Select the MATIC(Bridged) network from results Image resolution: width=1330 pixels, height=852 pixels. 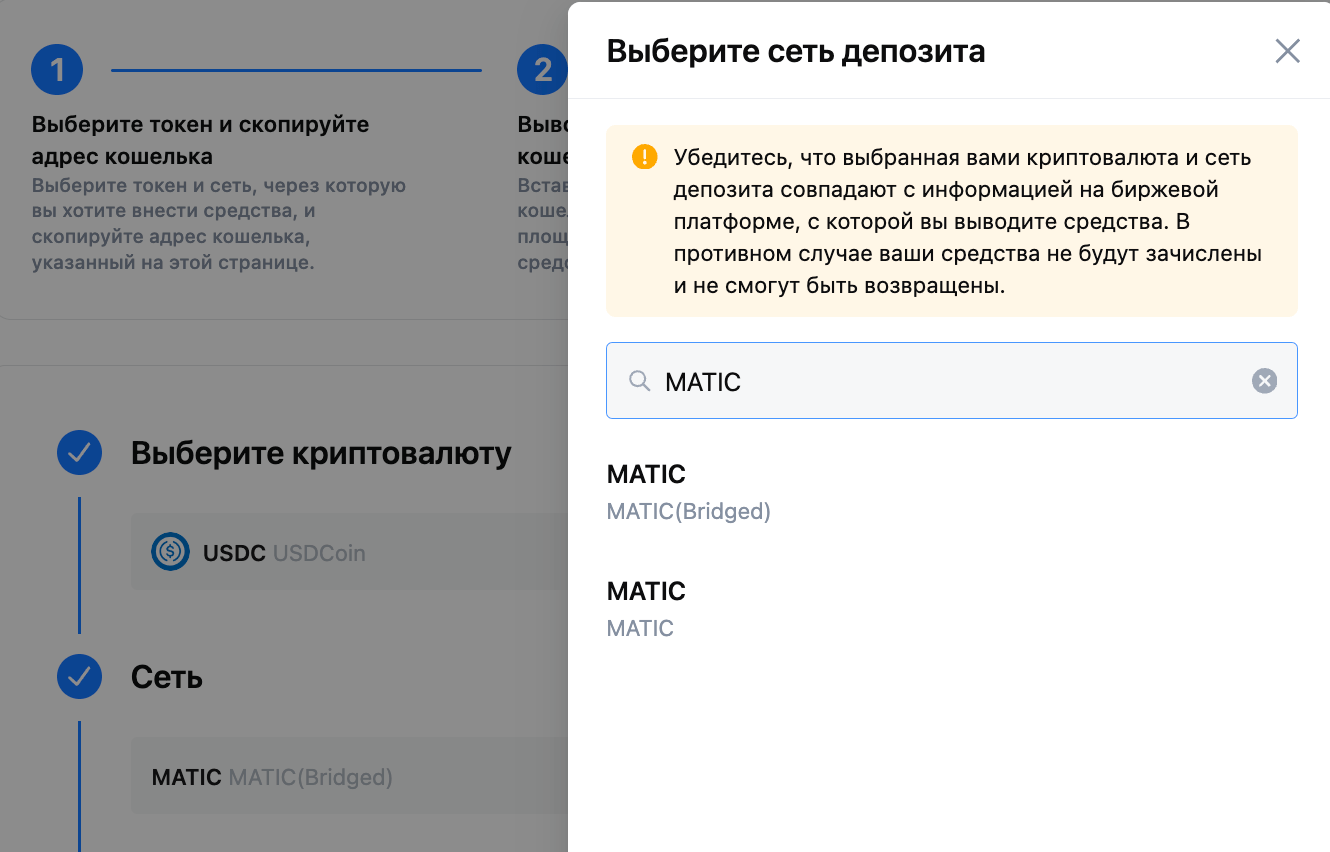click(x=689, y=492)
